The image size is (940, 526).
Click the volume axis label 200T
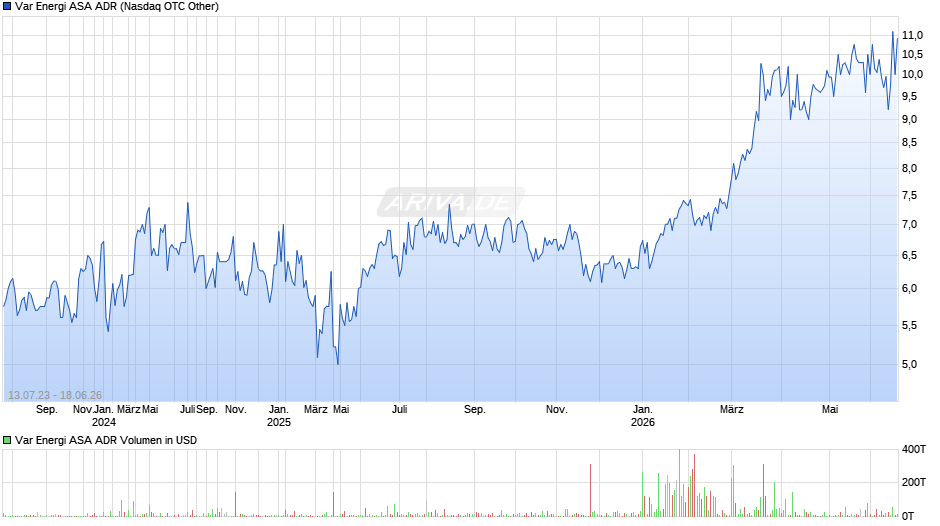point(914,482)
